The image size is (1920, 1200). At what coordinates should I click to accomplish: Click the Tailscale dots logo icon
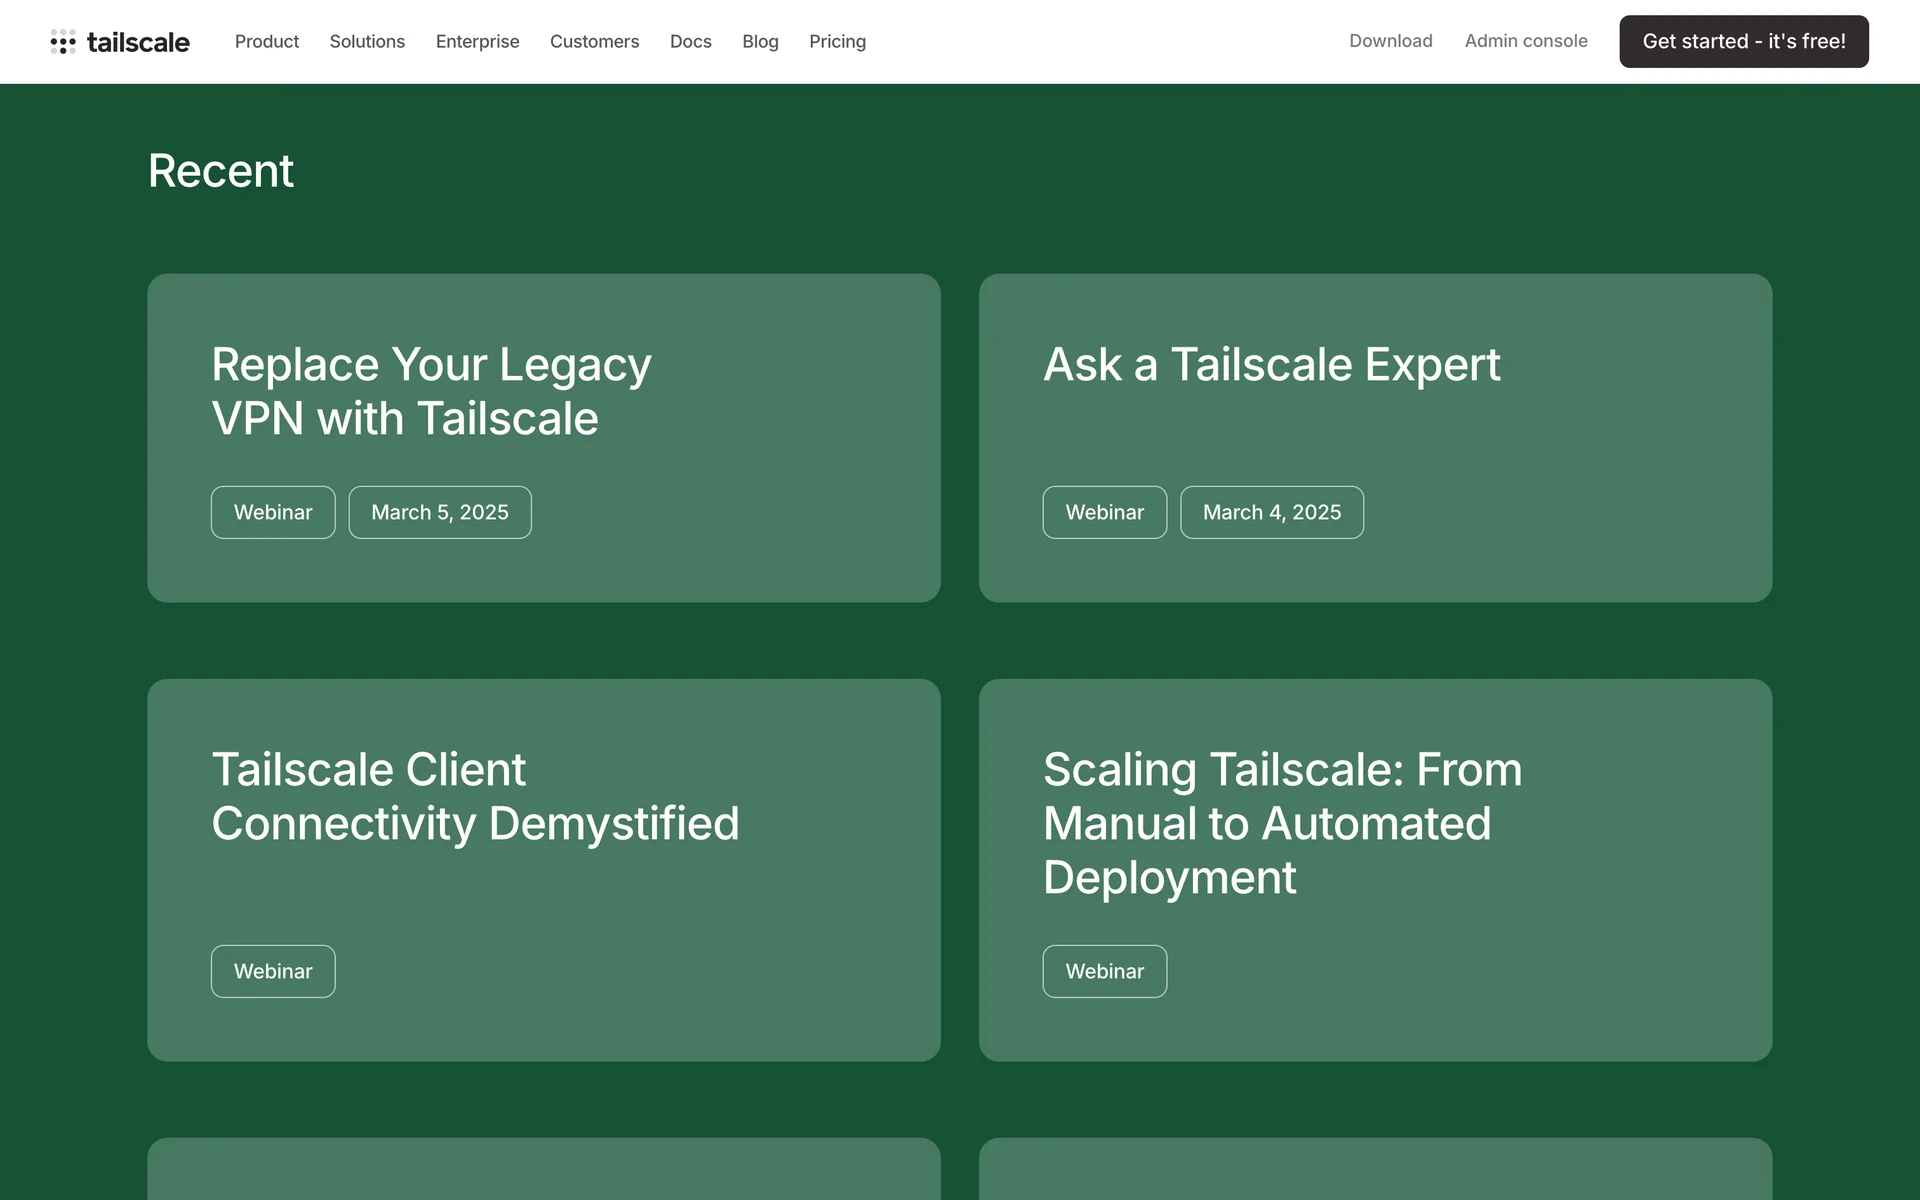tap(63, 42)
